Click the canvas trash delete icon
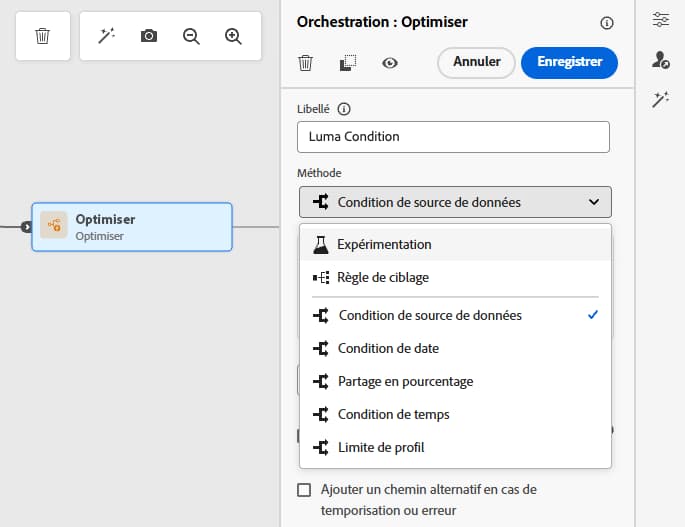685x527 pixels. pos(42,36)
